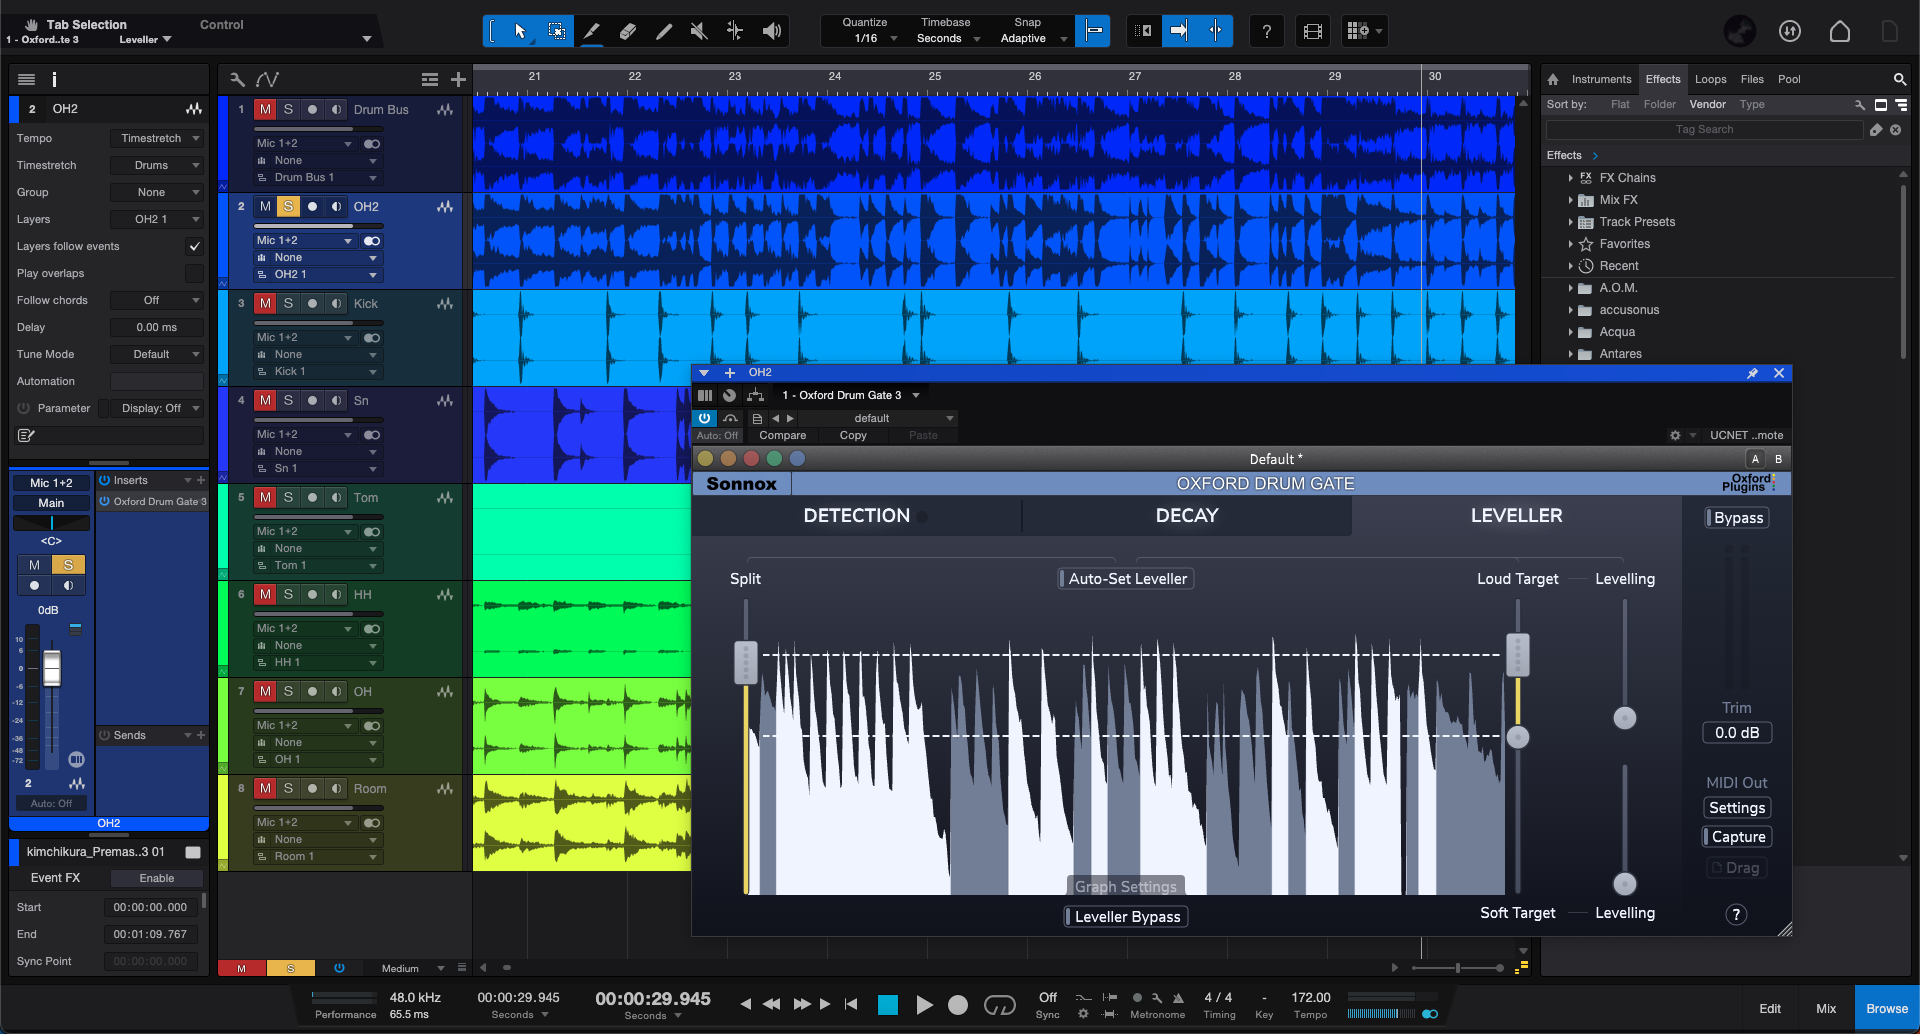
Task: Open the wrench options icon above tracks
Action: click(x=237, y=79)
